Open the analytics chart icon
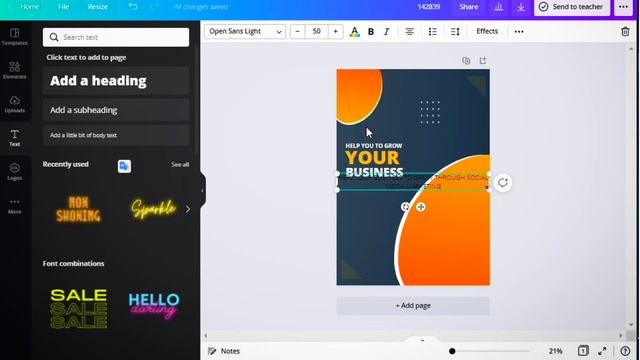The width and height of the screenshot is (640, 360). (x=498, y=7)
